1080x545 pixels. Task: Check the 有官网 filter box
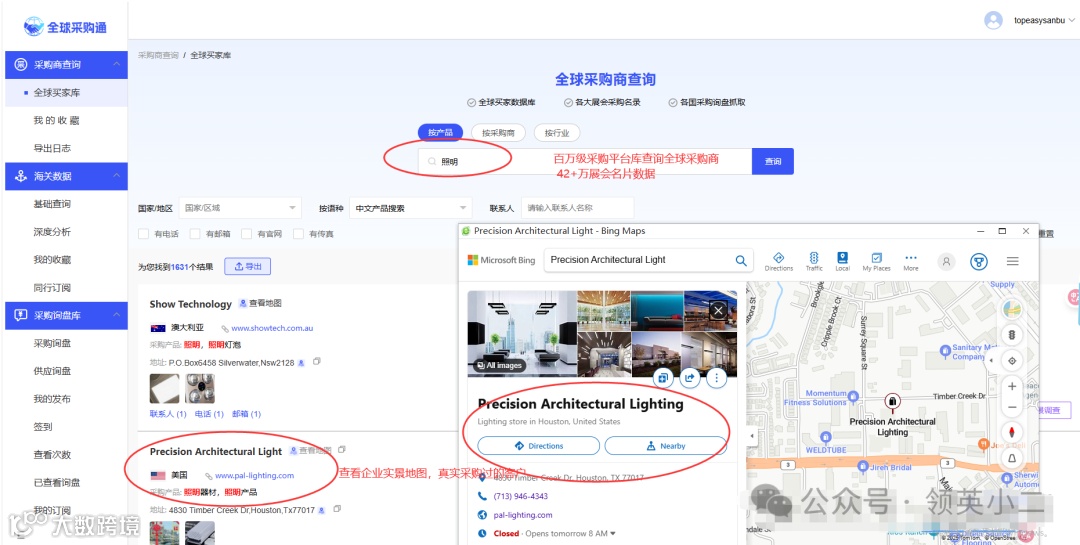(x=247, y=234)
